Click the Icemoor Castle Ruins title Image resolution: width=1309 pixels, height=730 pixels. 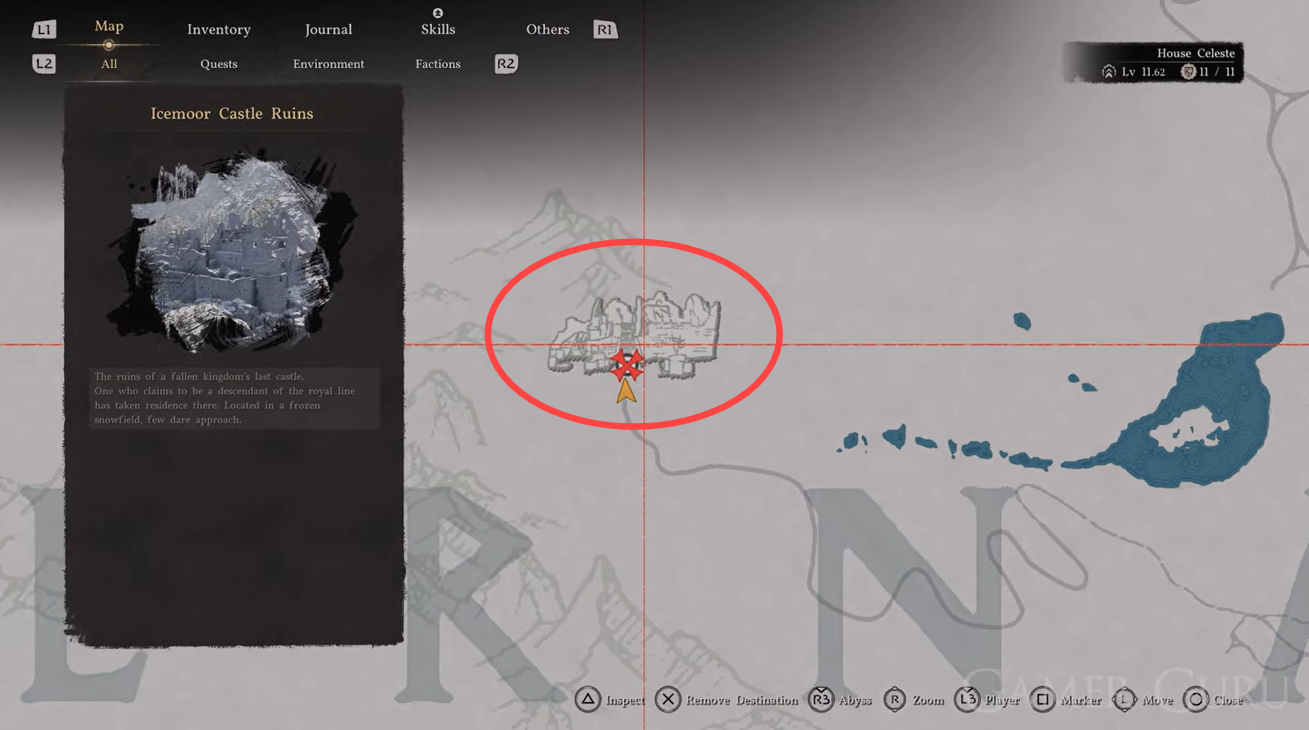[x=232, y=114]
